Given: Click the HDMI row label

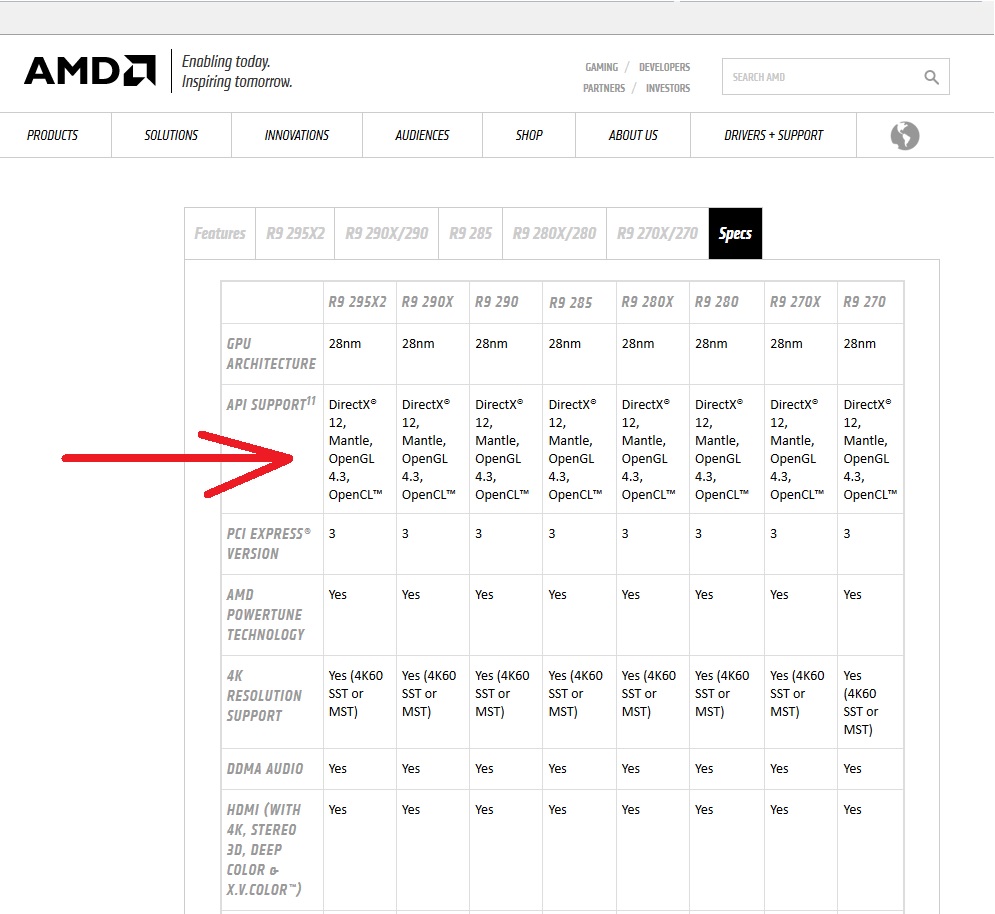Looking at the screenshot, I should [264, 849].
